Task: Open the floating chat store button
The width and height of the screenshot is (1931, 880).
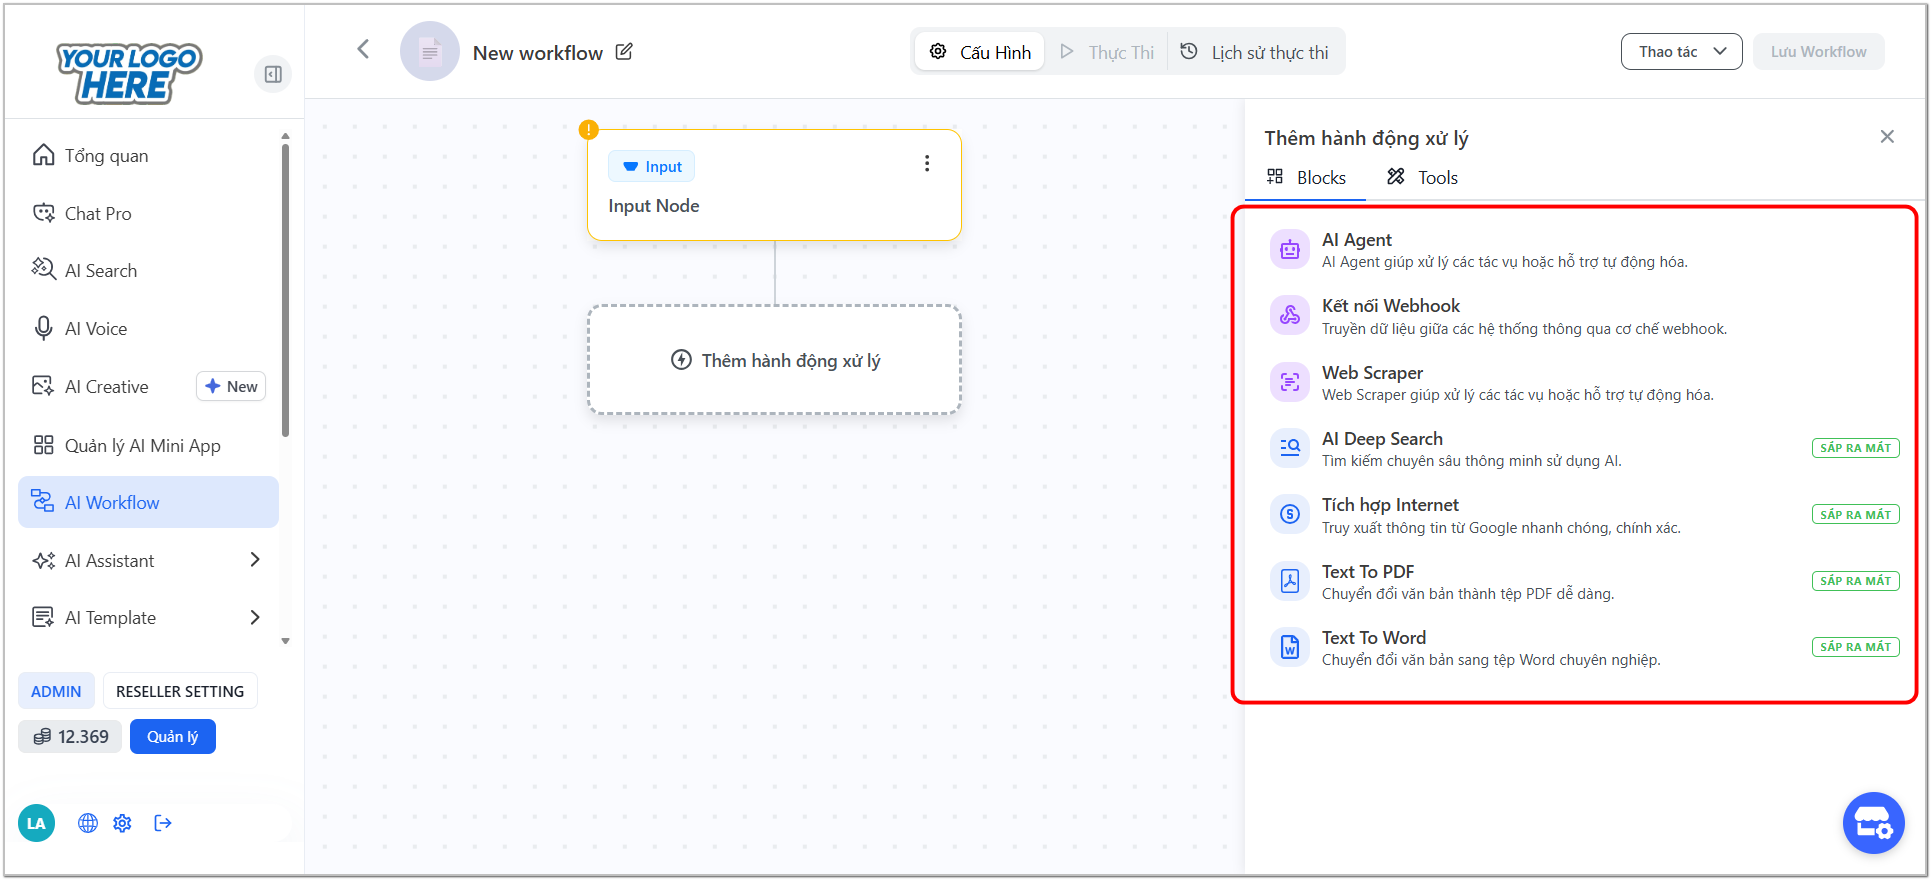Action: pyautogui.click(x=1873, y=823)
